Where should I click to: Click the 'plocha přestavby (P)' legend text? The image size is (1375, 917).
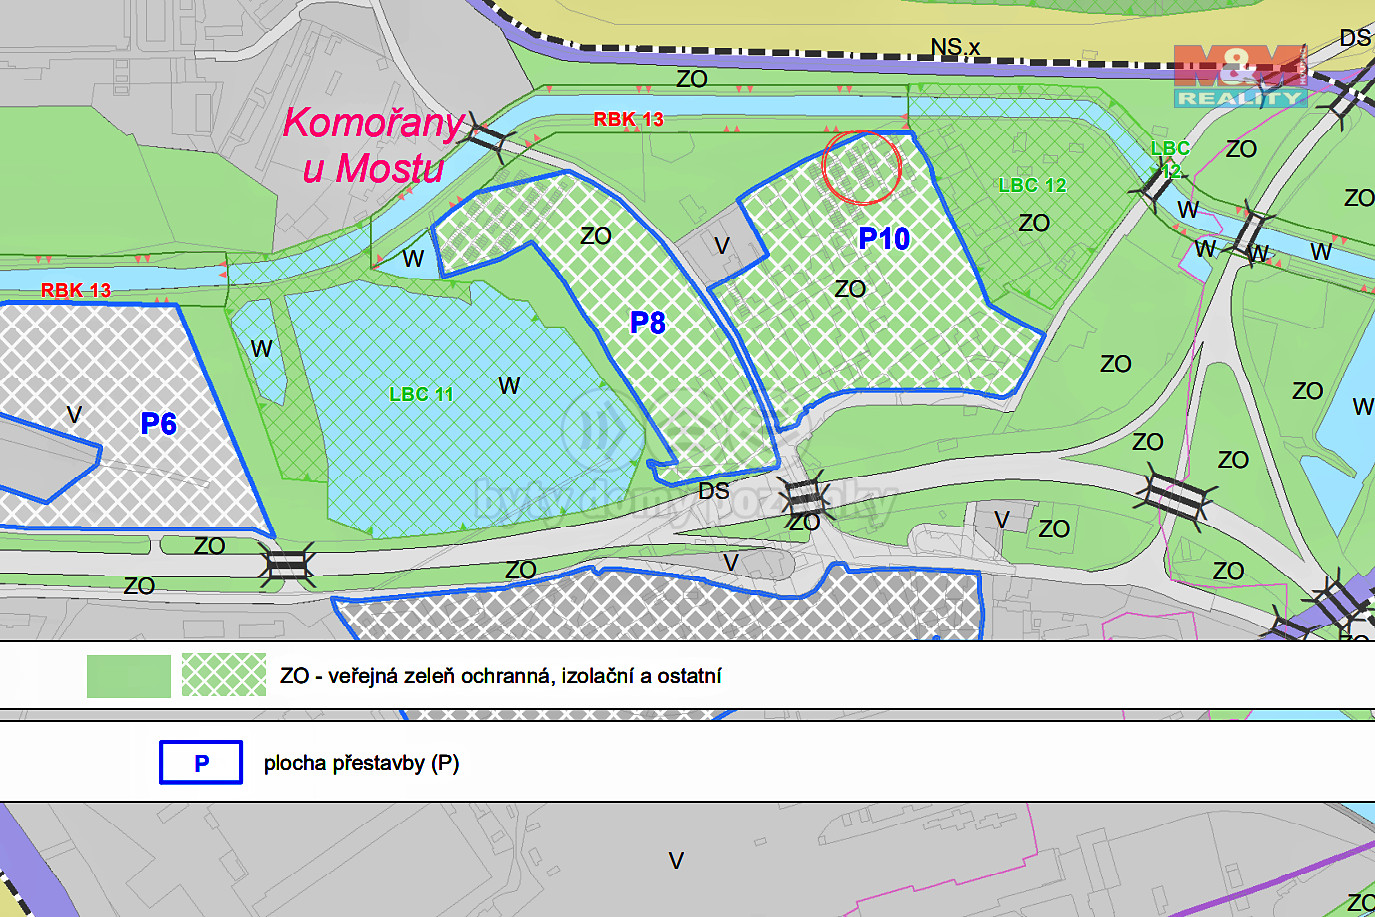(361, 763)
